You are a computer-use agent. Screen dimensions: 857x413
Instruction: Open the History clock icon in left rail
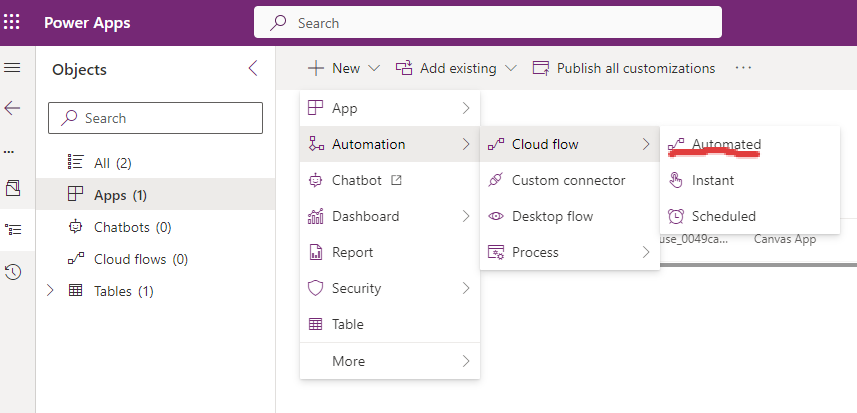point(12,272)
